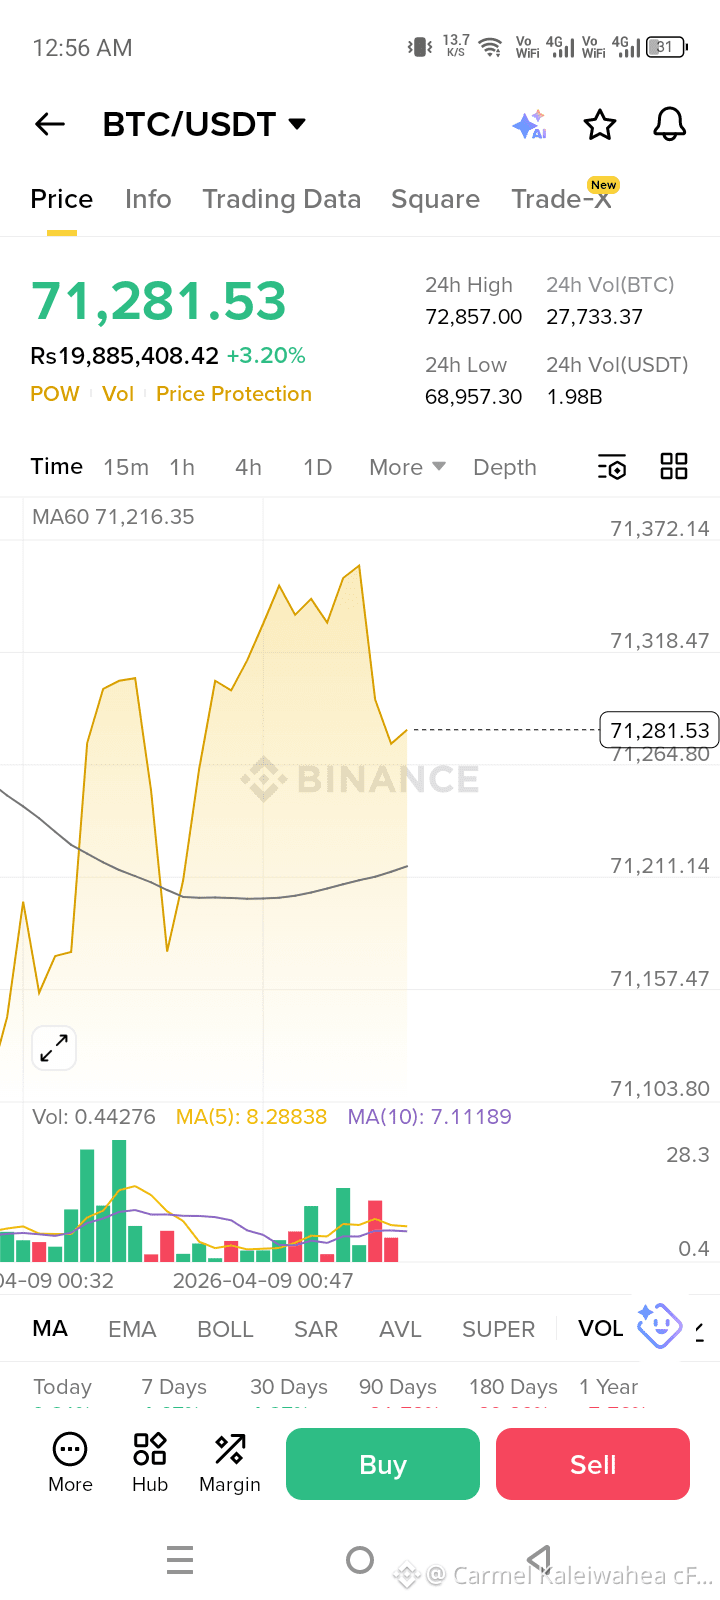Open the chart layout grid icon

(674, 466)
